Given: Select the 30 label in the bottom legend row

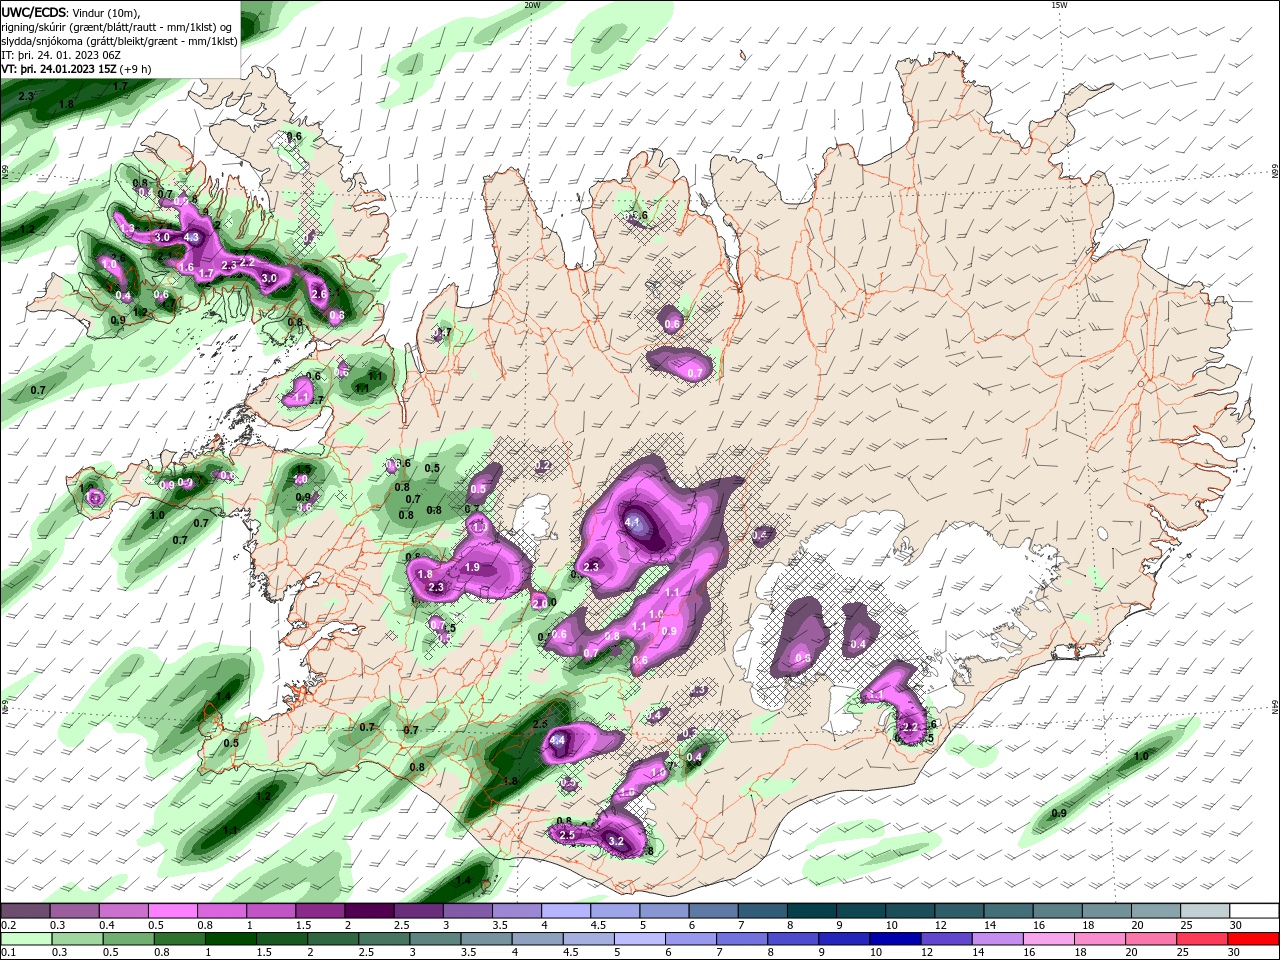Looking at the screenshot, I should [1234, 954].
